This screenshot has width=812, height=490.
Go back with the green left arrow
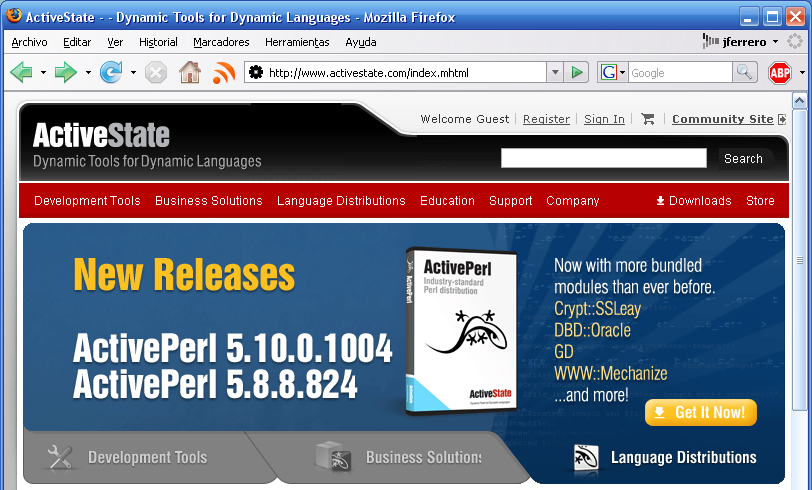click(x=21, y=72)
